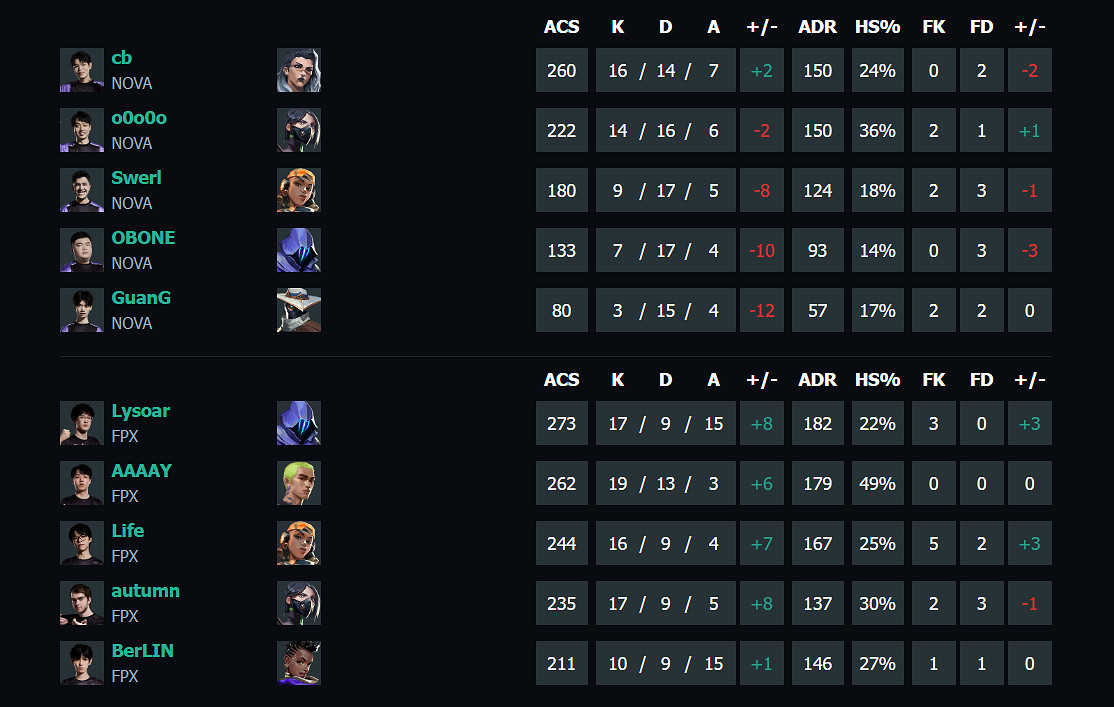Click Life's Raze agent icon

click(x=298, y=543)
